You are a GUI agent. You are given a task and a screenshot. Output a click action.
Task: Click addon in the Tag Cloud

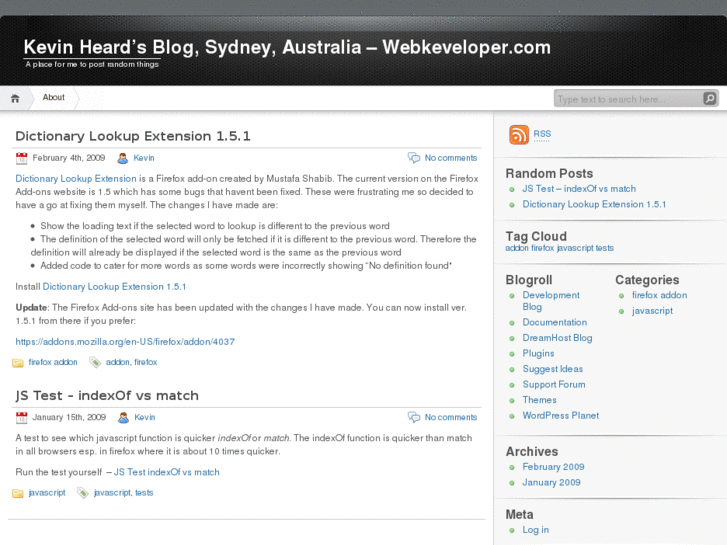pos(517,248)
